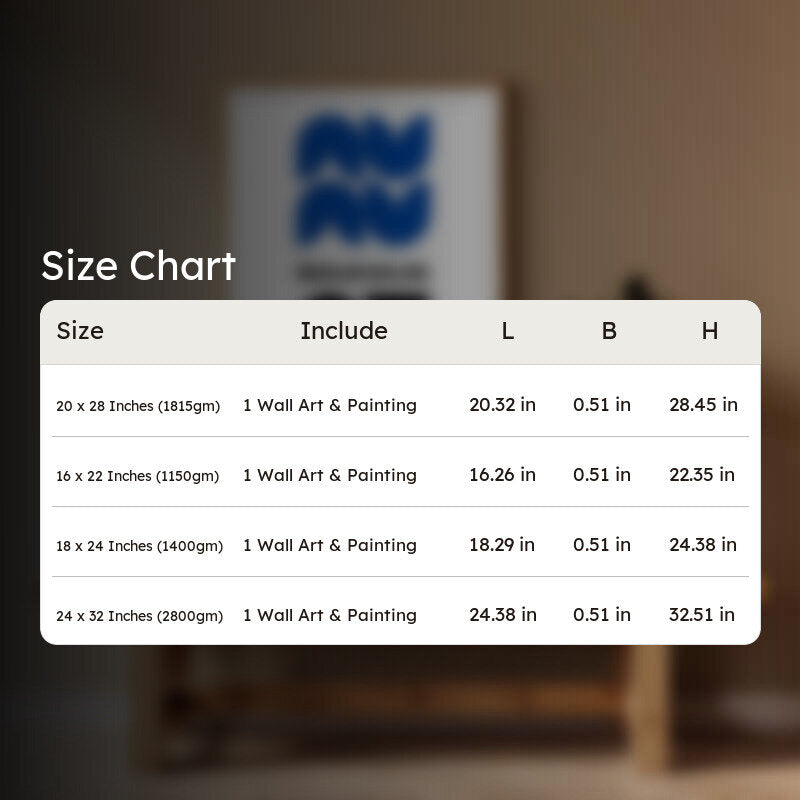Click the 16.26 in length value

(x=503, y=475)
